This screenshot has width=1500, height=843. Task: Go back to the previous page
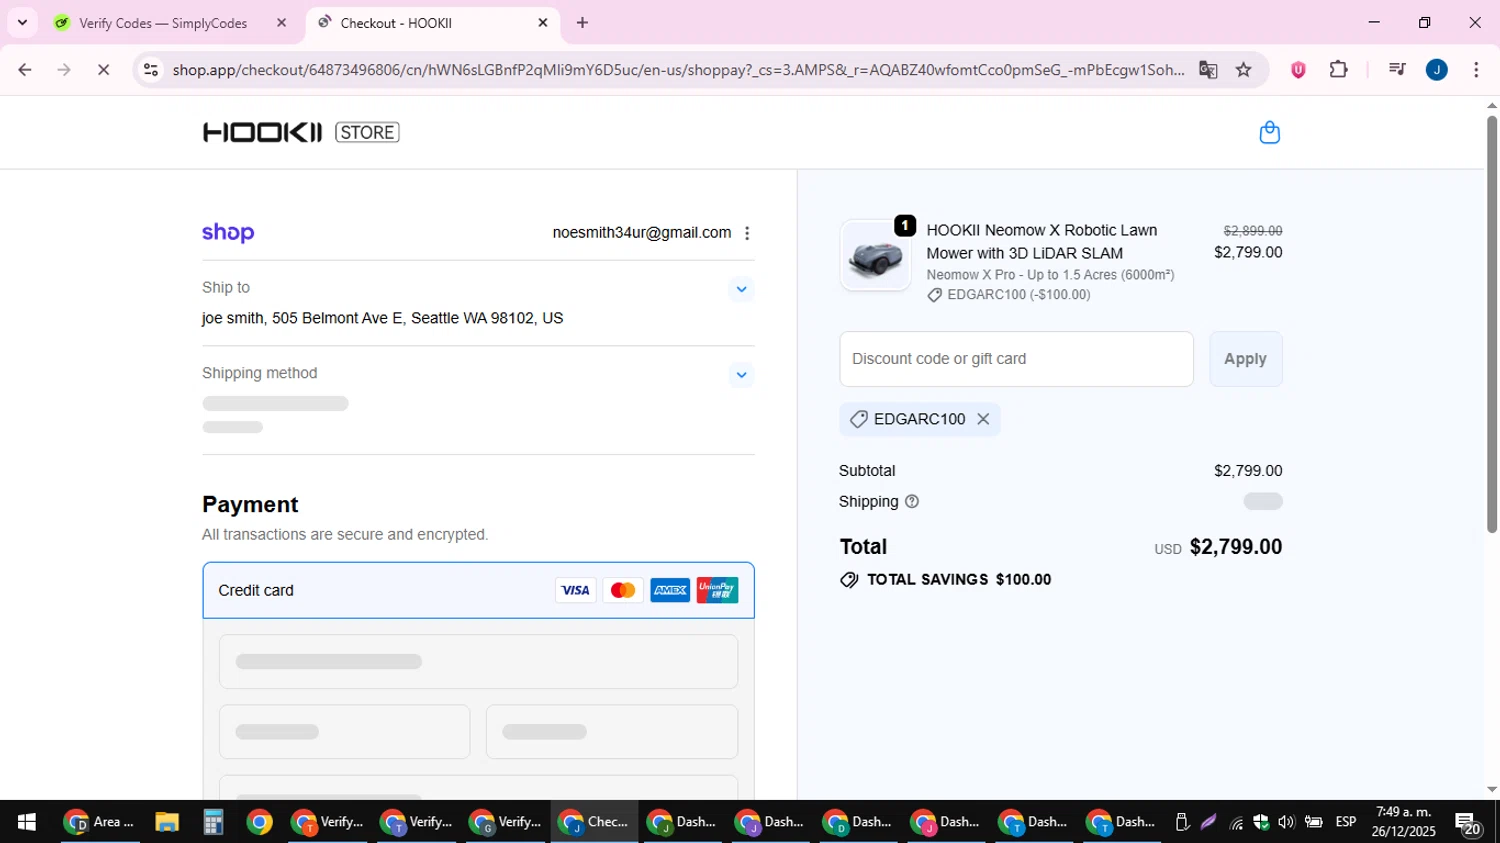pyautogui.click(x=25, y=70)
